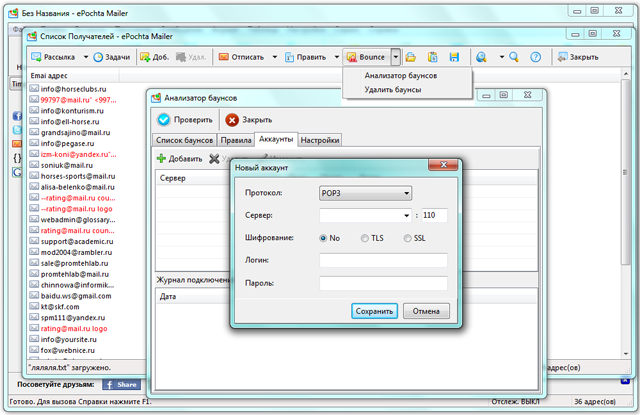640x415 pixels.
Task: Select recipient mod2004@rambler.ru
Action: [76, 252]
